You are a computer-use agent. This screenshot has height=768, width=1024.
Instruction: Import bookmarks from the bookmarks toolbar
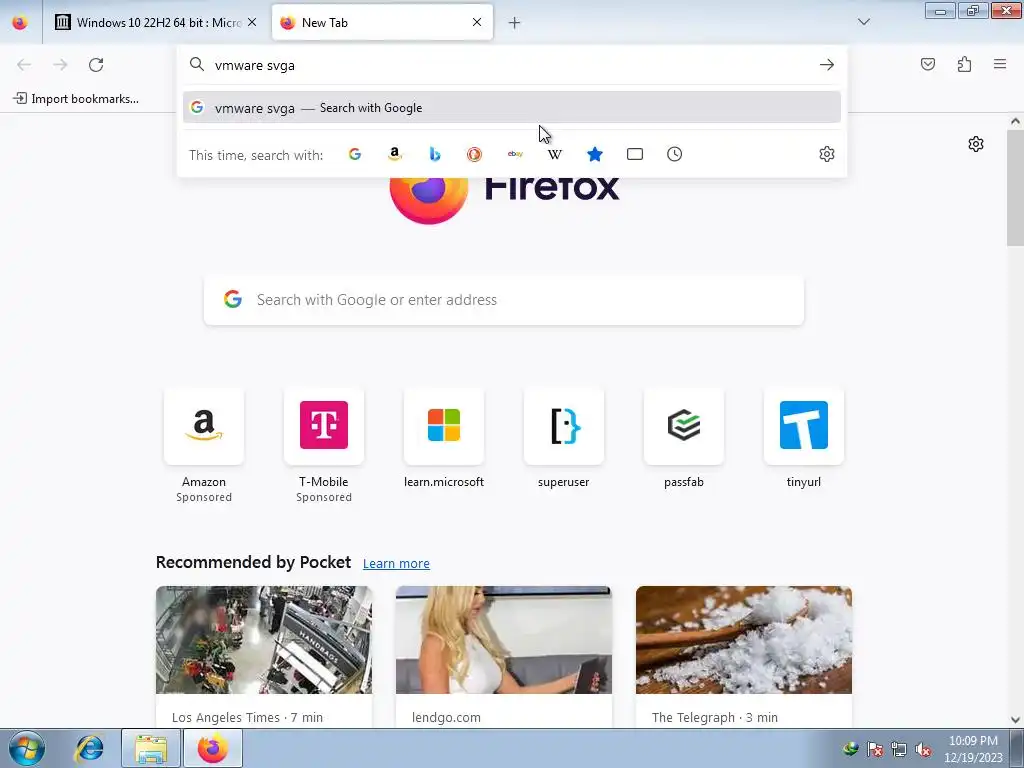(76, 99)
